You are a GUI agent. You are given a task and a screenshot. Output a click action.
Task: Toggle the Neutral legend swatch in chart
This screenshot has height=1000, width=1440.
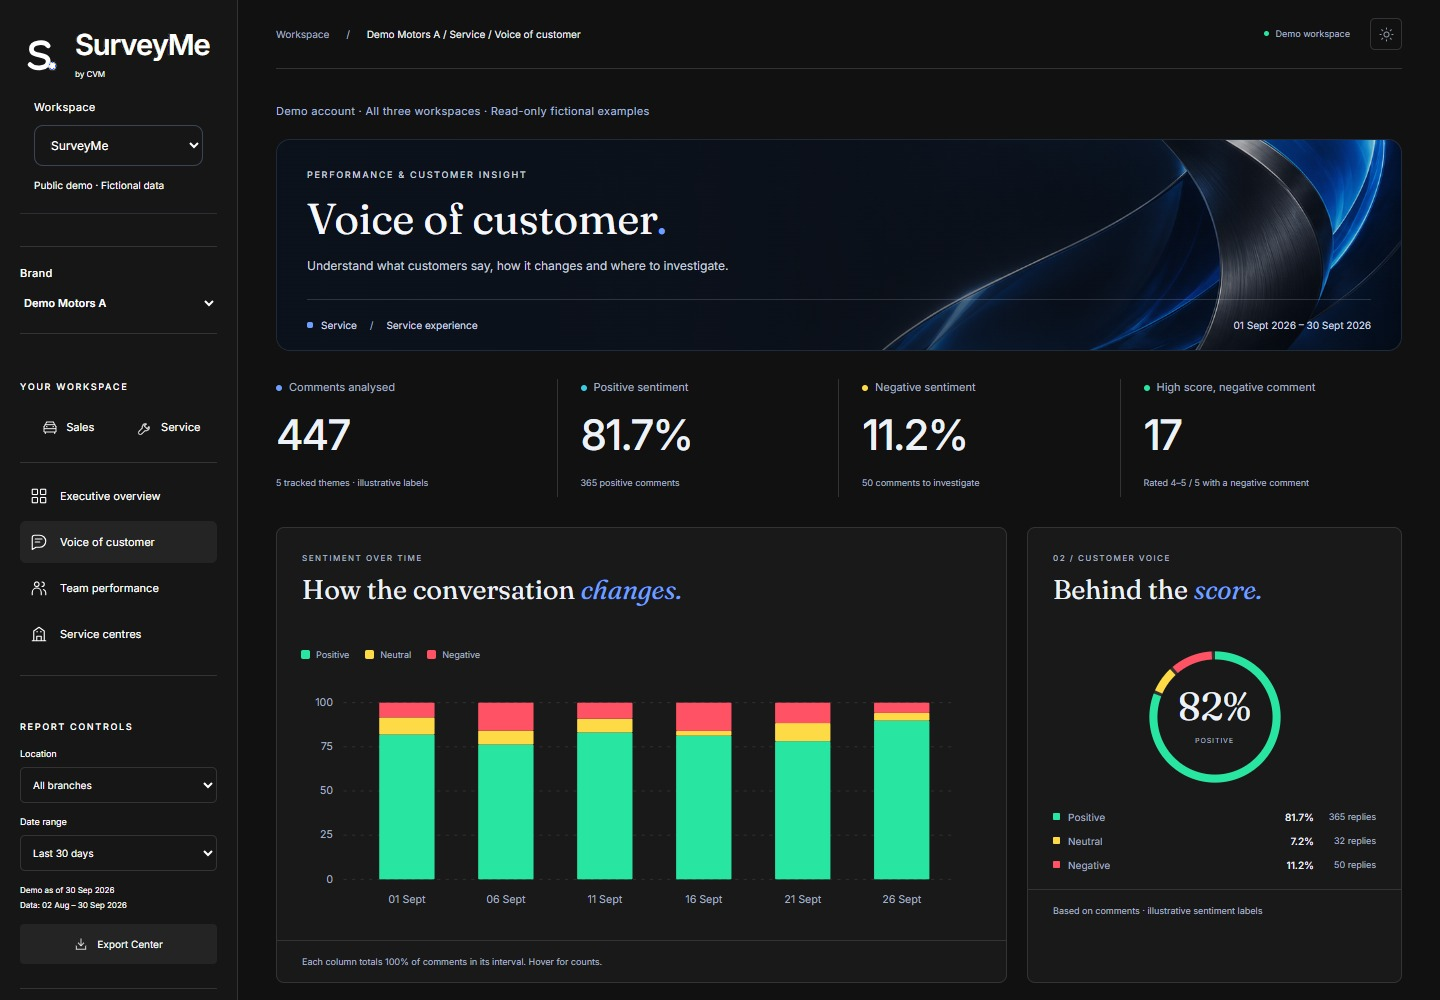coord(370,655)
